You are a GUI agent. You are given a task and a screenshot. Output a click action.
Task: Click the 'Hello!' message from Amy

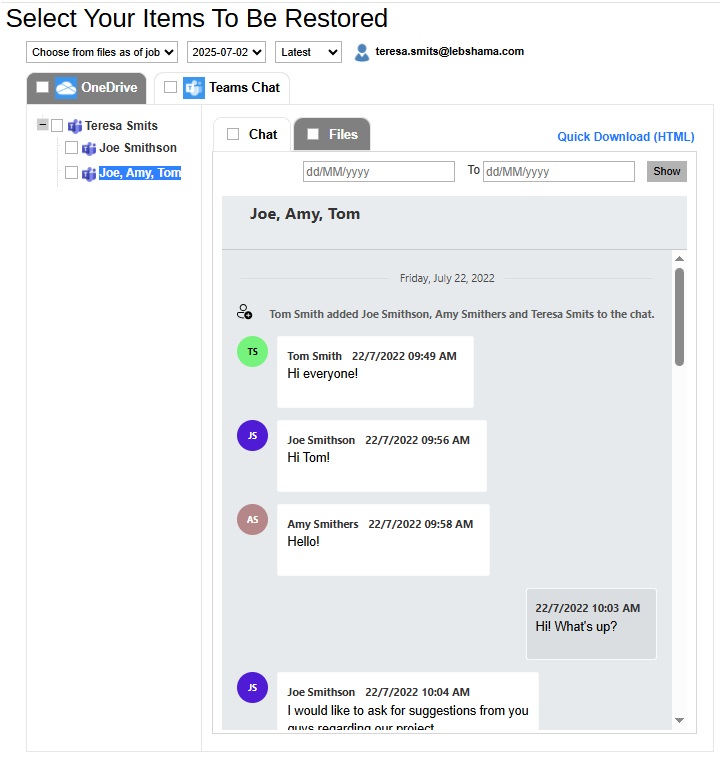coord(383,540)
